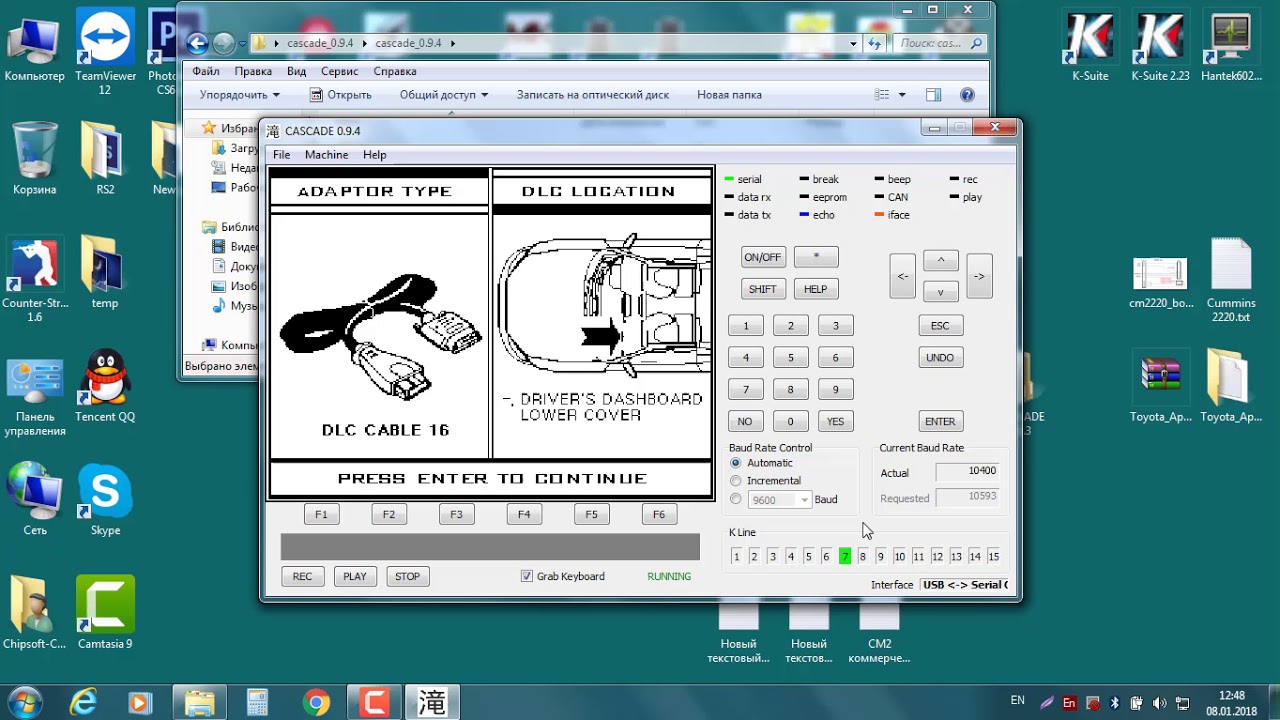Open Explorer help icon

pos(967,95)
